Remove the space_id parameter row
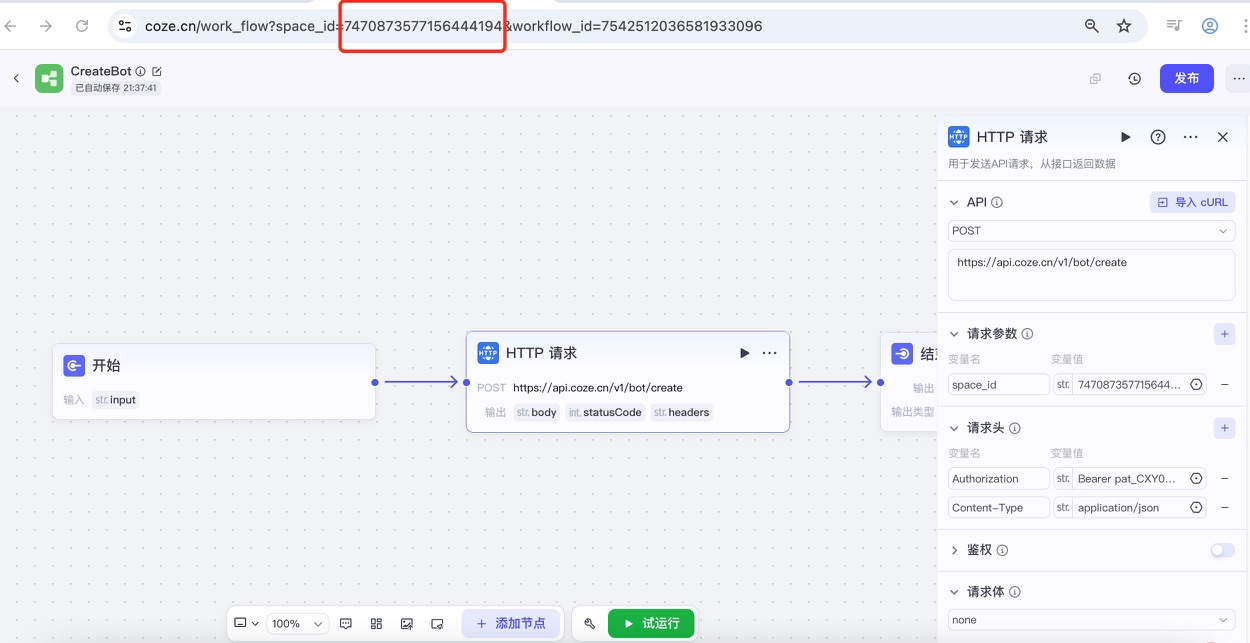1250x643 pixels. pos(1225,384)
